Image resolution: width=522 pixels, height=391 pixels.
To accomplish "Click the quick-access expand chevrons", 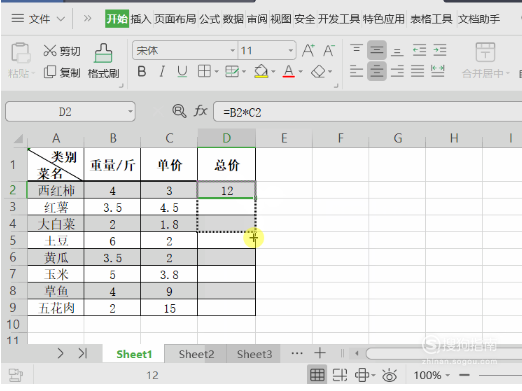I will [x=87, y=18].
